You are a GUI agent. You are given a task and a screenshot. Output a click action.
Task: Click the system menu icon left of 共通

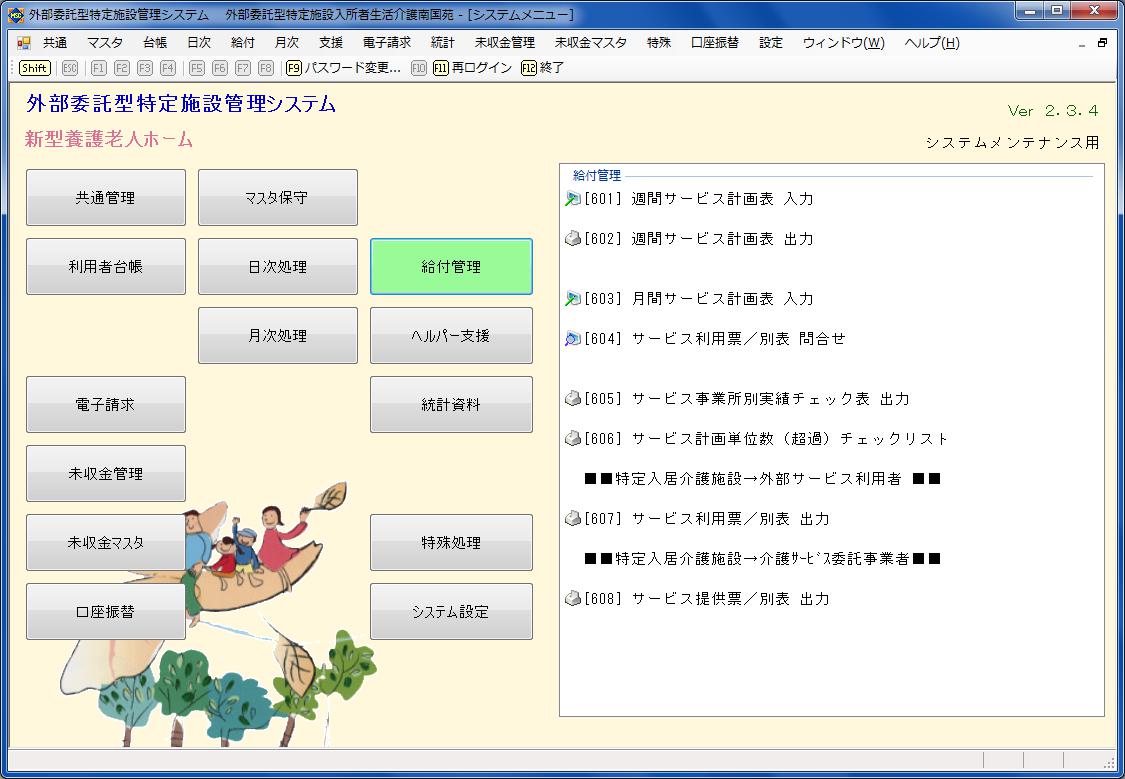pos(24,43)
